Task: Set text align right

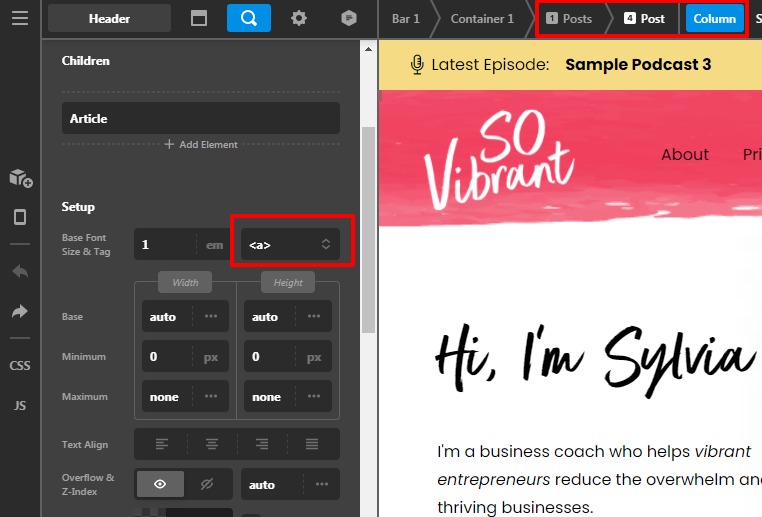Action: click(x=262, y=444)
